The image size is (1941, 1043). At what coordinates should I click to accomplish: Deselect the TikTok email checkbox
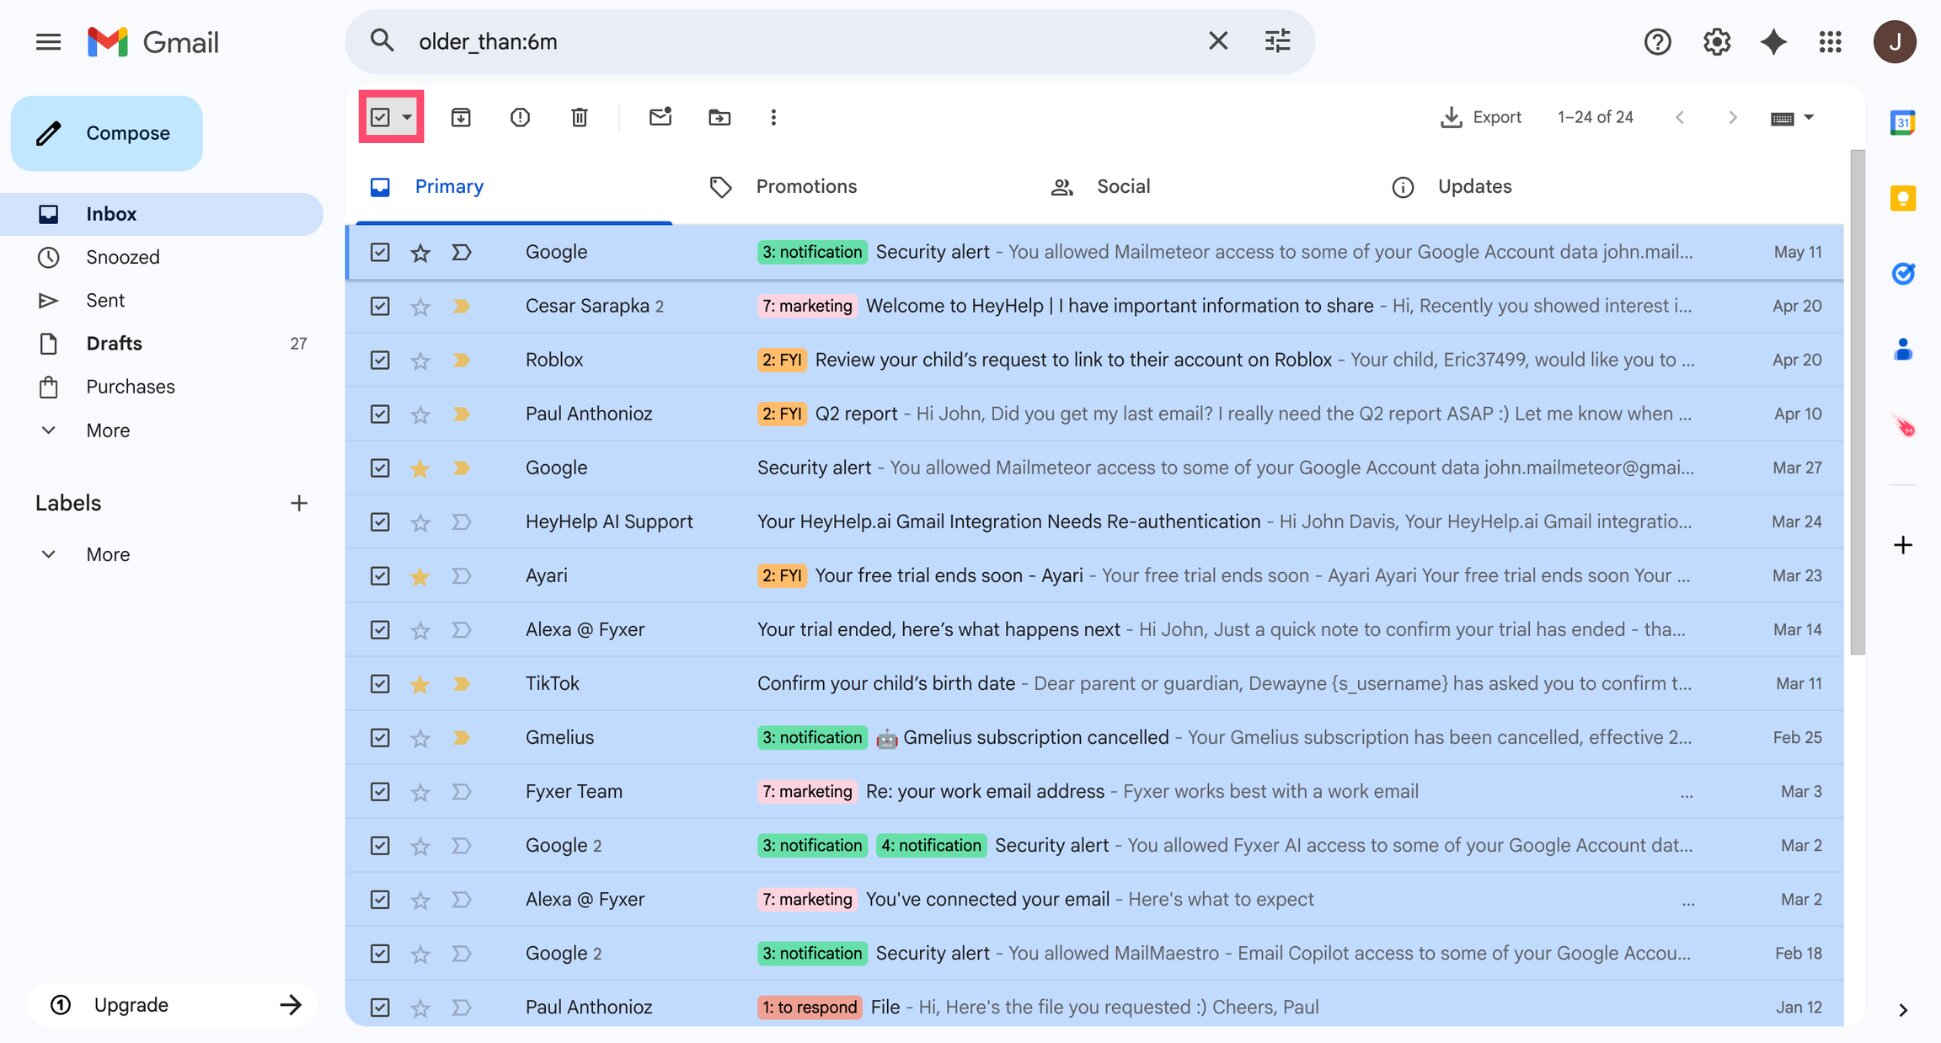pyautogui.click(x=380, y=684)
